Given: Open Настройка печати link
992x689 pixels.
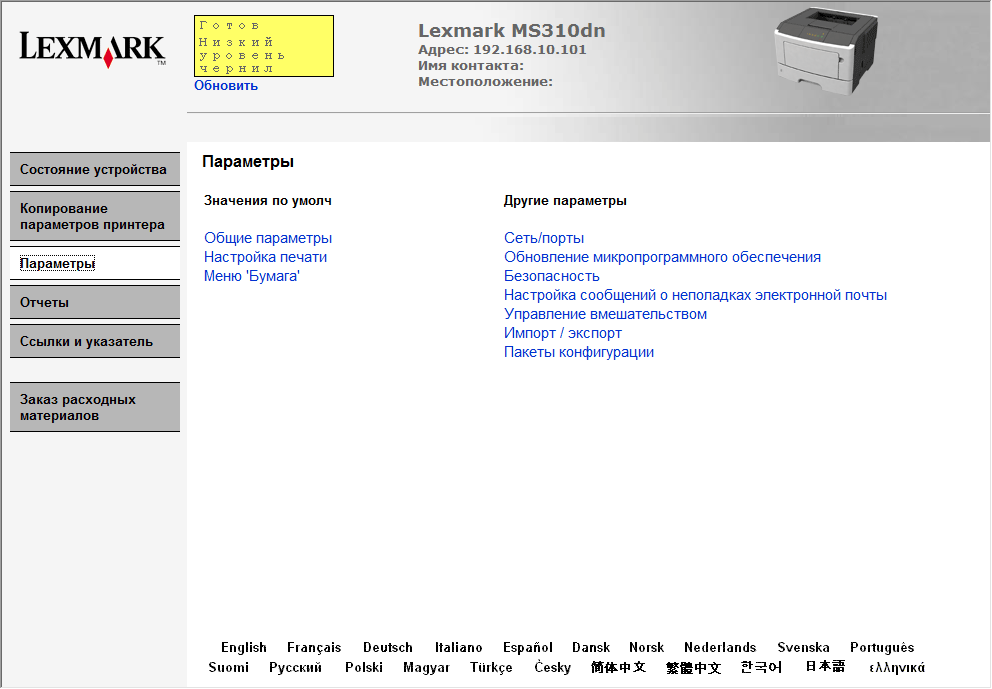Looking at the screenshot, I should [265, 257].
